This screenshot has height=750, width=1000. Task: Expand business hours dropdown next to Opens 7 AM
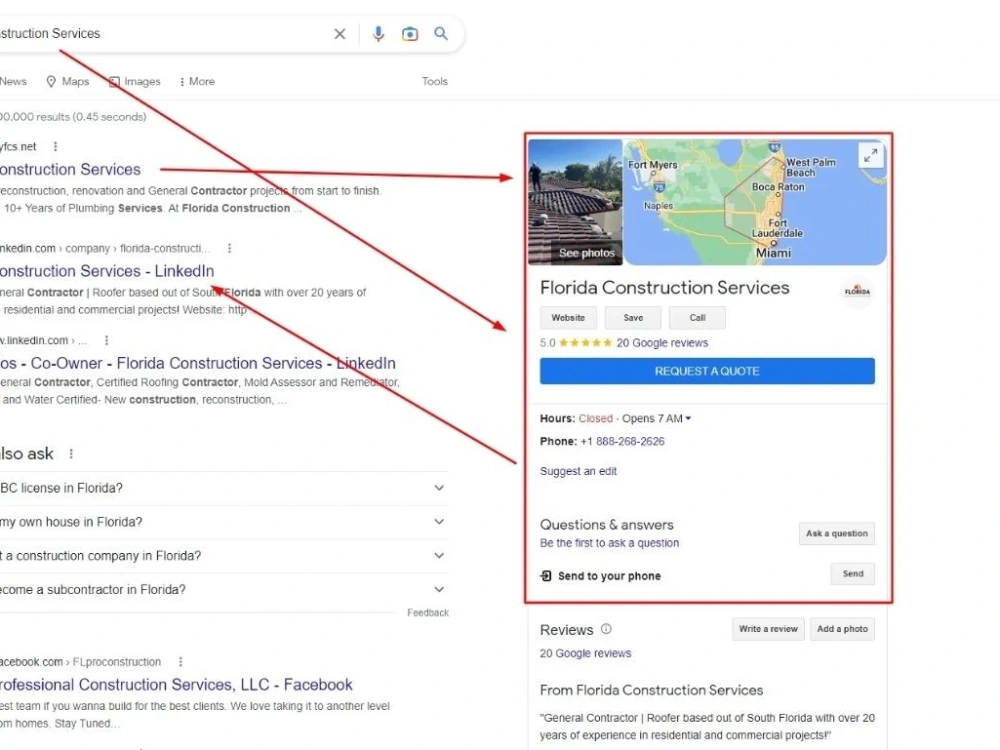(x=688, y=419)
